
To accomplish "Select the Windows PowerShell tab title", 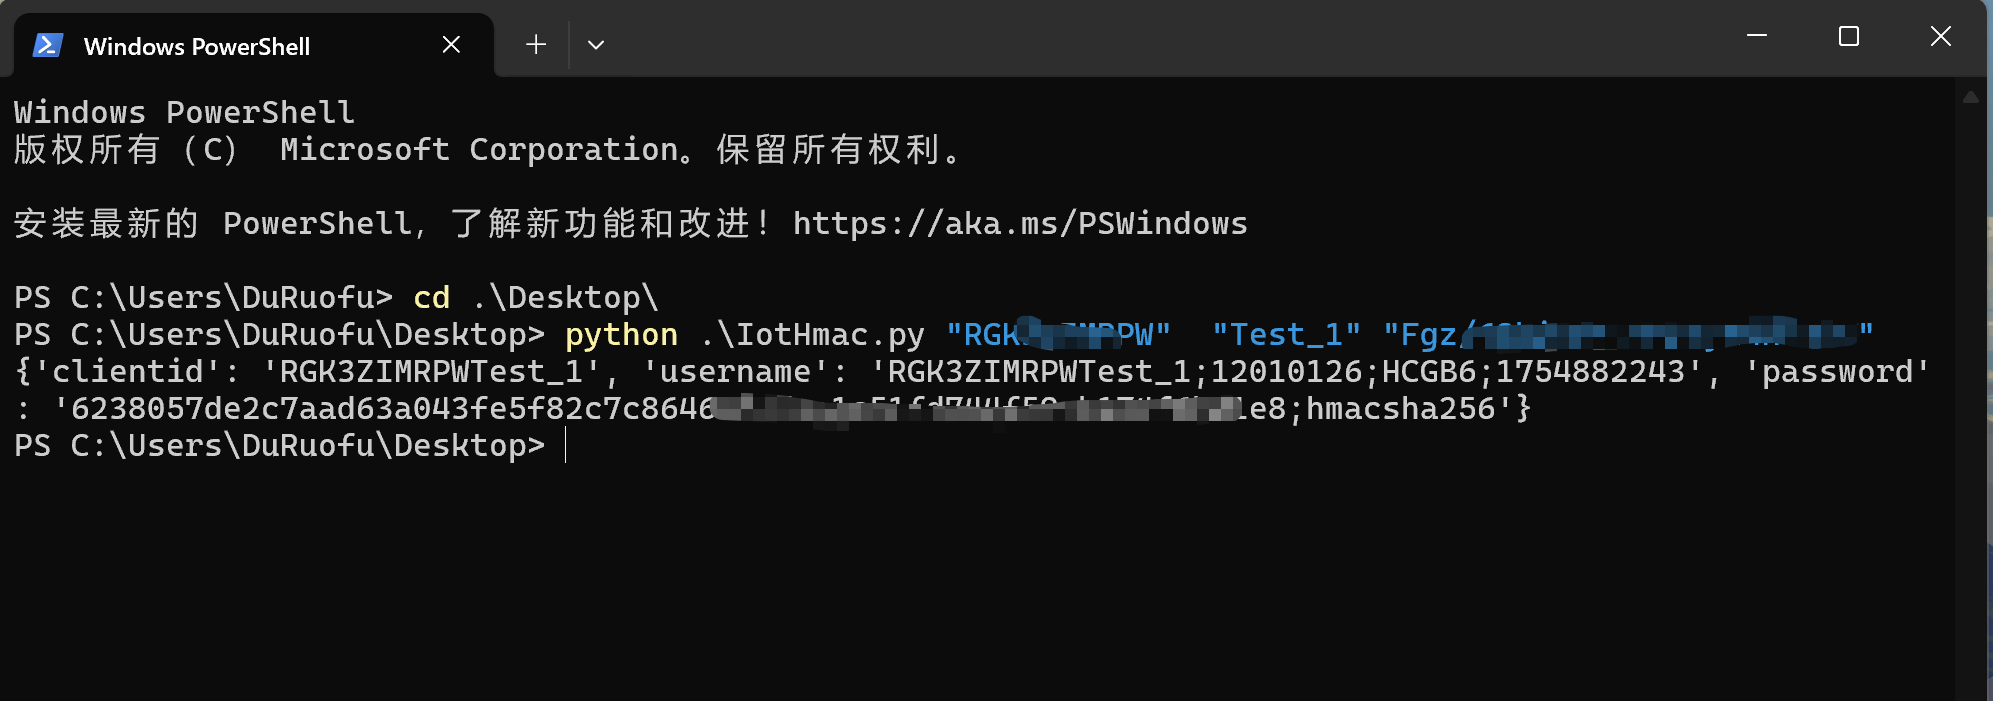I will point(197,47).
